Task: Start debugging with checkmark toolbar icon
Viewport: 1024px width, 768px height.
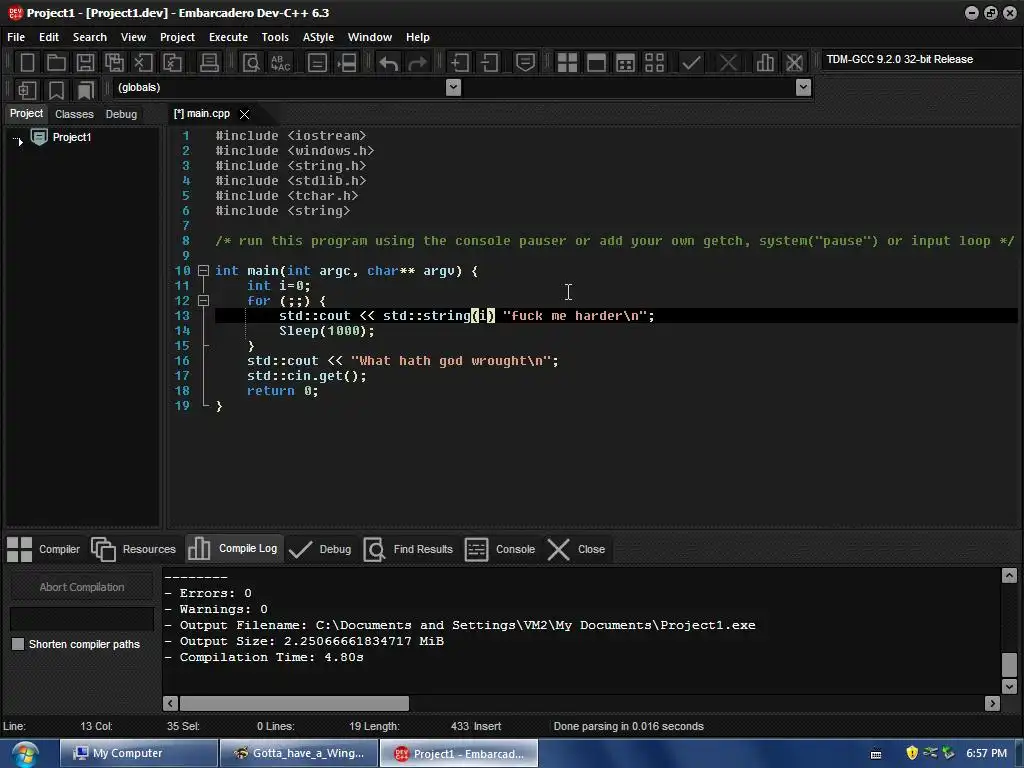Action: coord(691,63)
